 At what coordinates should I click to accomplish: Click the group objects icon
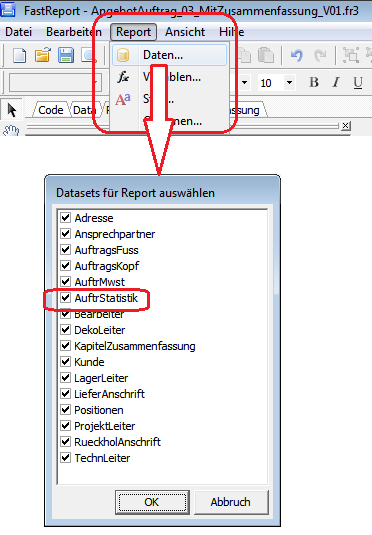pos(351,55)
